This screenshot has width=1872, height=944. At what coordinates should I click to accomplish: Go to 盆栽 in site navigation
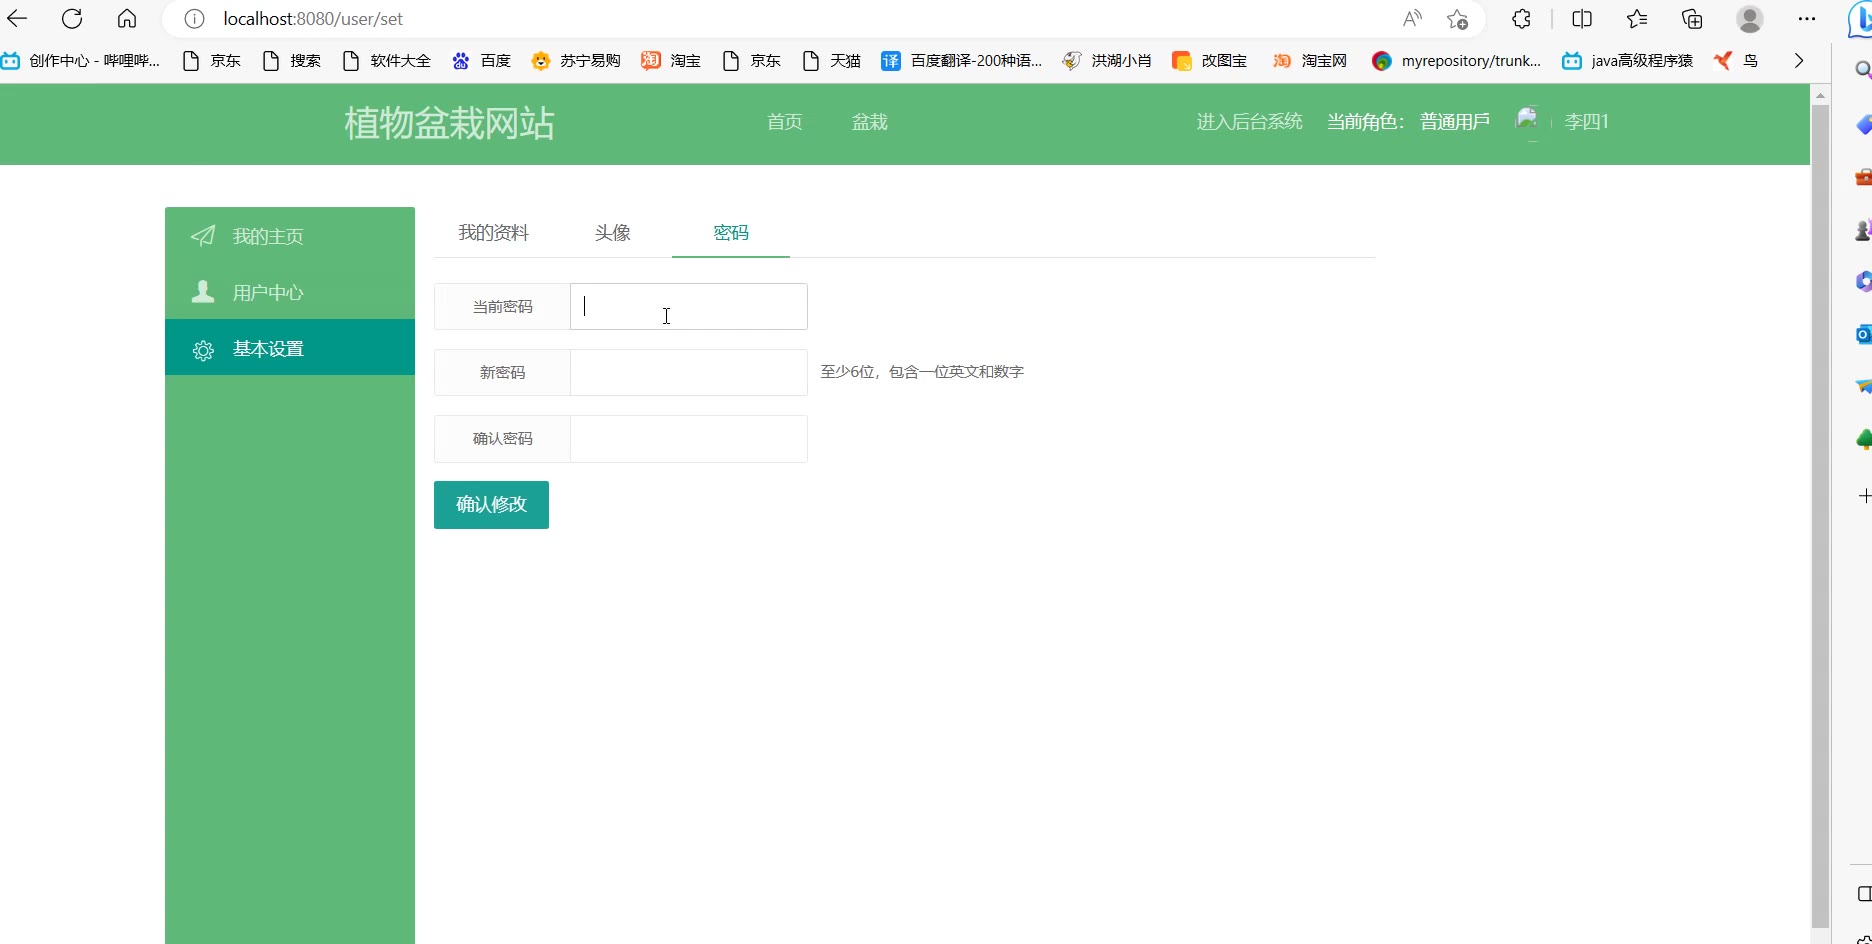click(x=869, y=122)
